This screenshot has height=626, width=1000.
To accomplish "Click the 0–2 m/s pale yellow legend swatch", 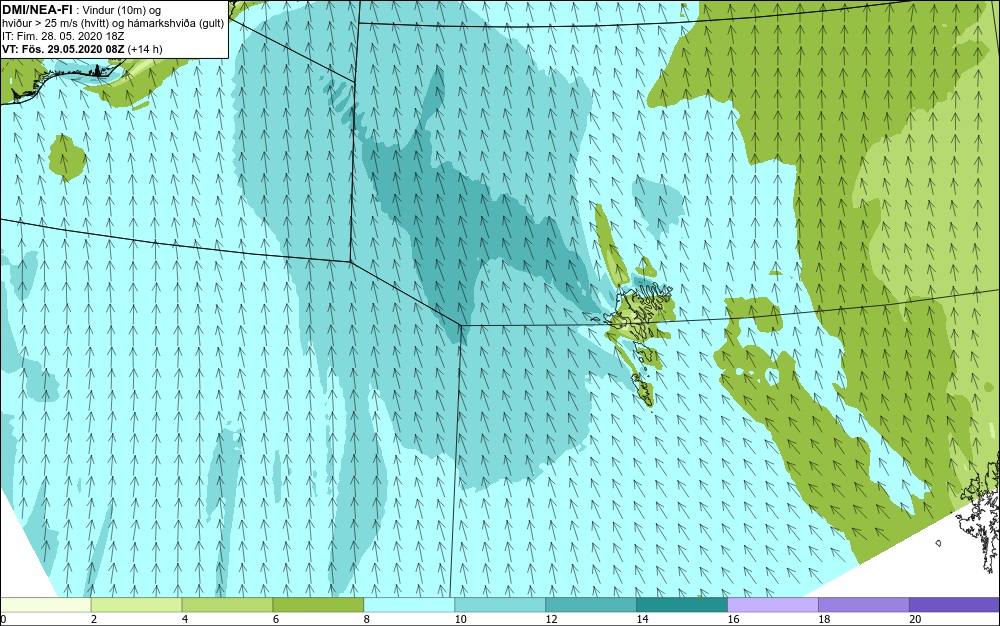I will 46,605.
